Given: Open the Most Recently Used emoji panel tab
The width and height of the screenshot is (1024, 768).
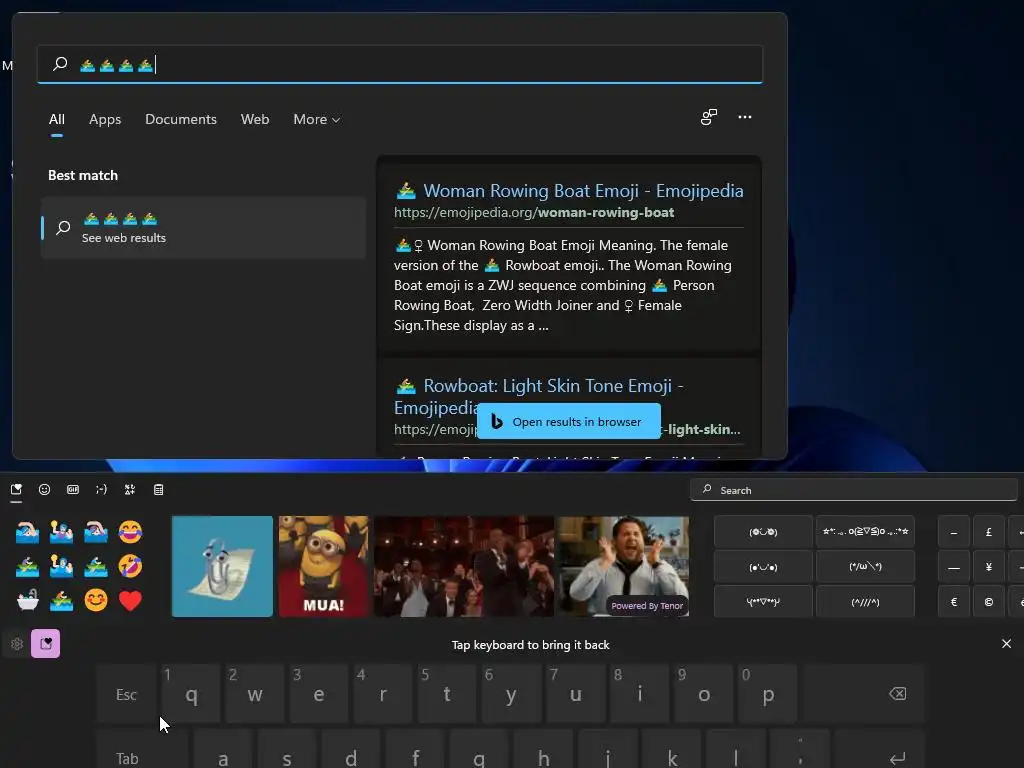Looking at the screenshot, I should point(16,490).
